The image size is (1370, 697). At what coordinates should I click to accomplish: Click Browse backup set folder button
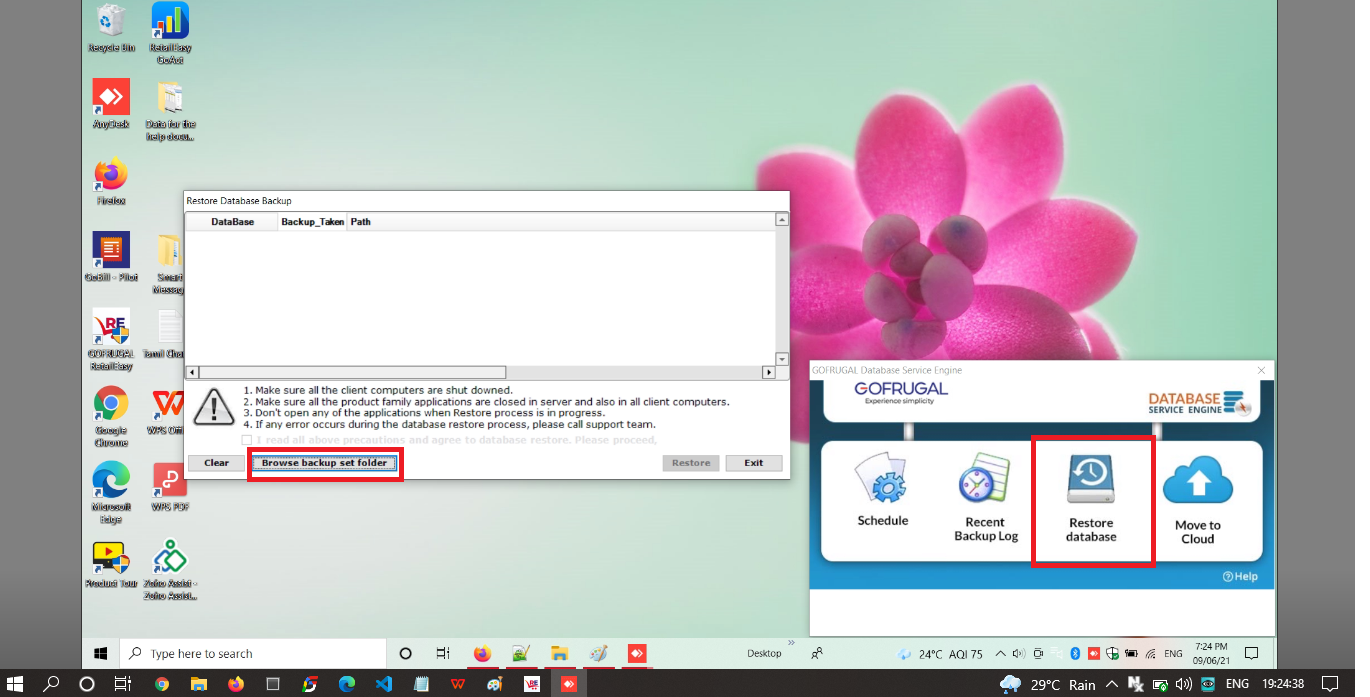324,463
